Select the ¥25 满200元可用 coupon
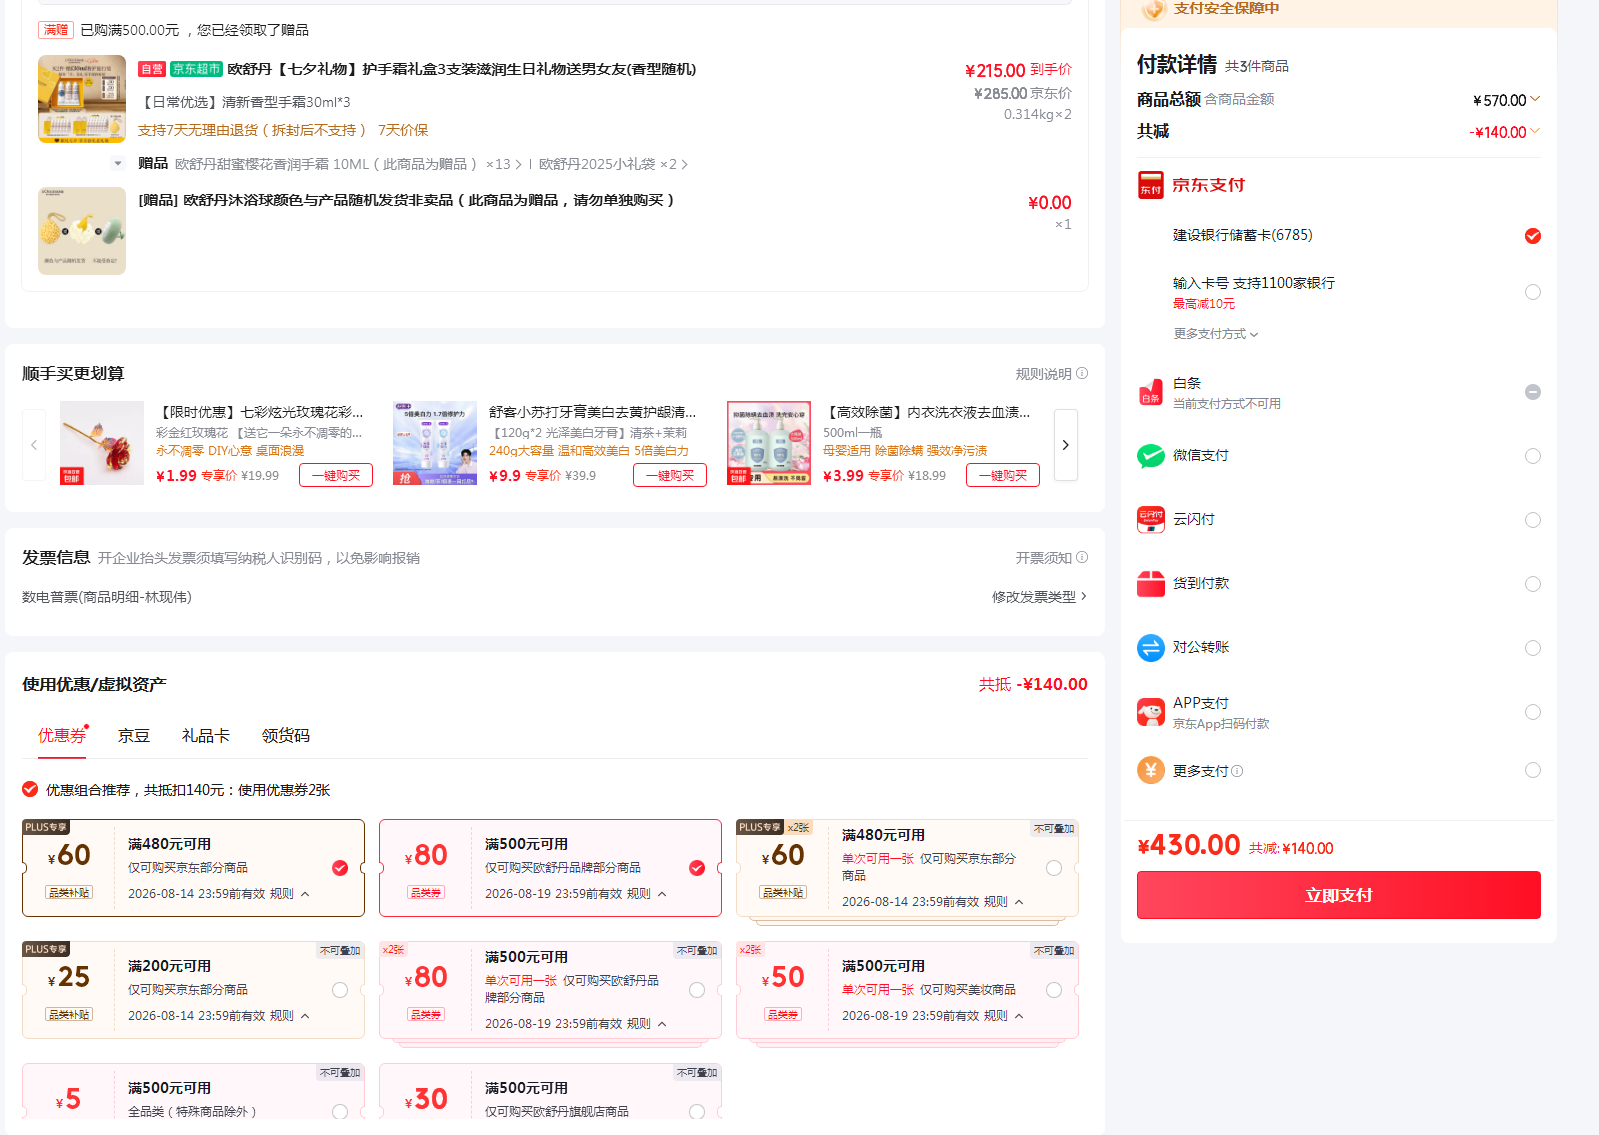Screen dimensions: 1599x1135 [x=340, y=990]
